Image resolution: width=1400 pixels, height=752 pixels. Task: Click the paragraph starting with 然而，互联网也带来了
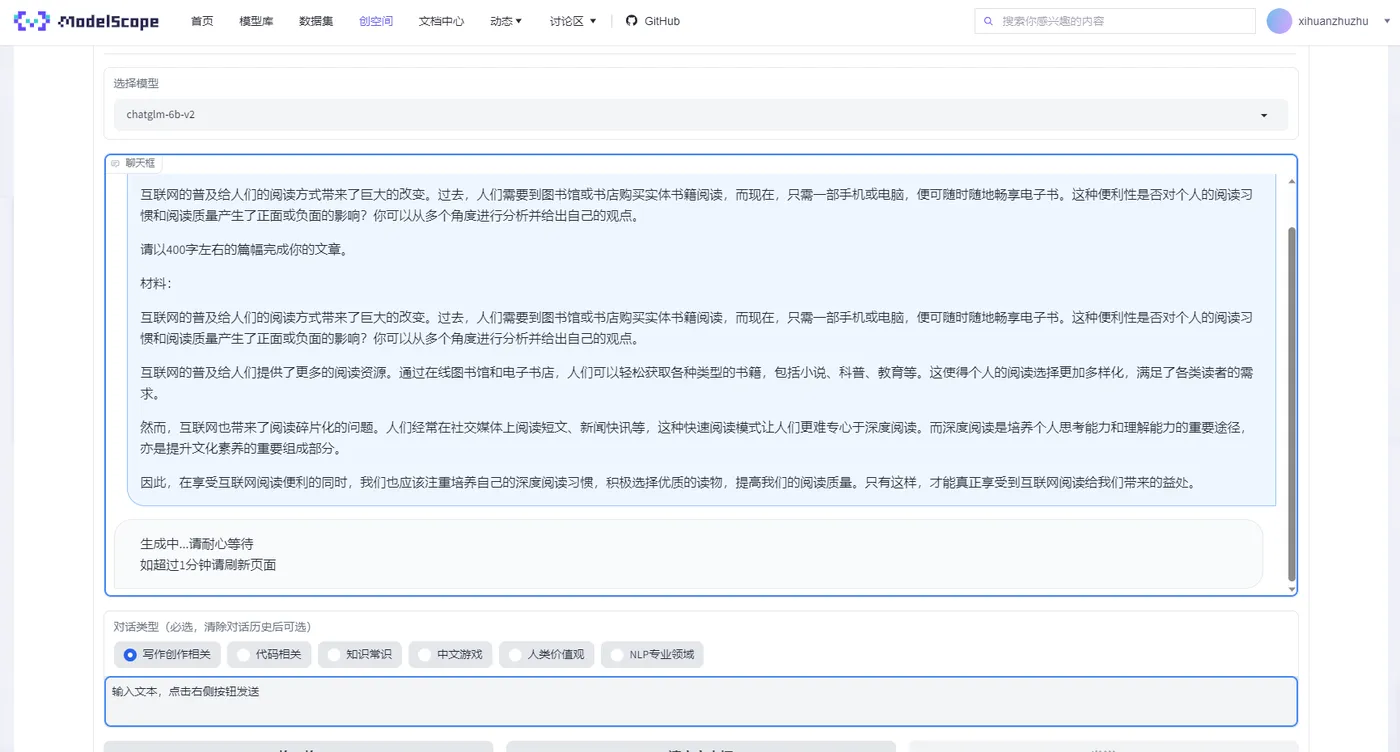[695, 438]
